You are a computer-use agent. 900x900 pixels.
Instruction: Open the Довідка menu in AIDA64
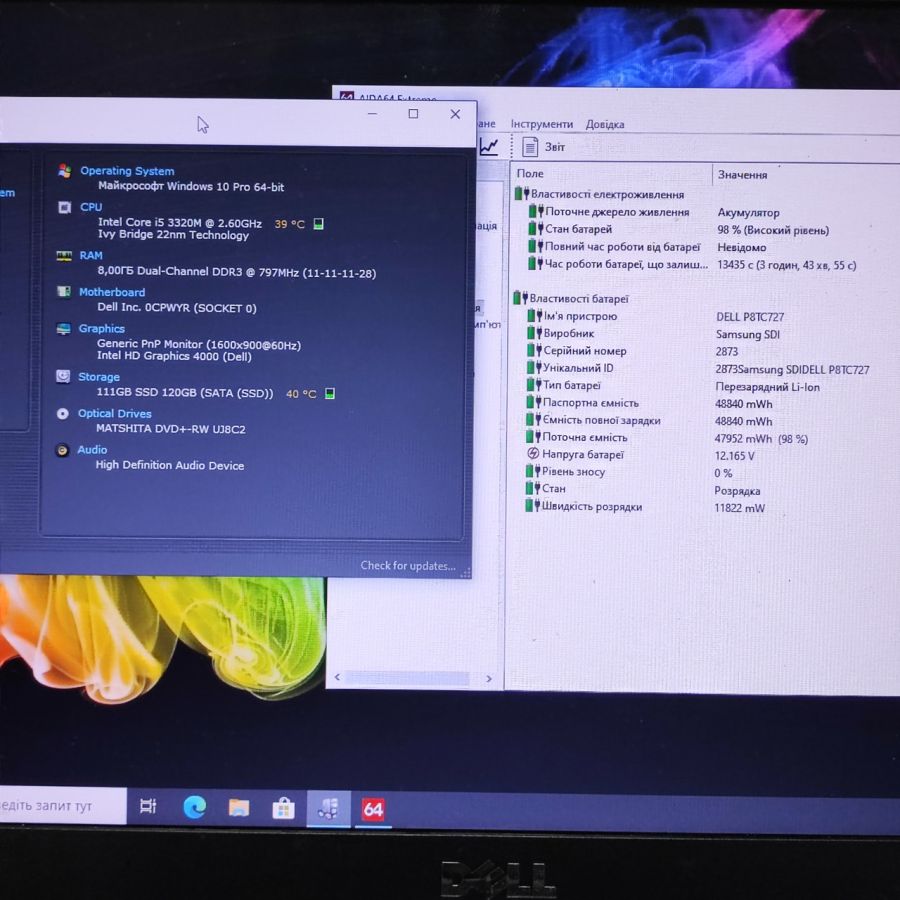(604, 124)
